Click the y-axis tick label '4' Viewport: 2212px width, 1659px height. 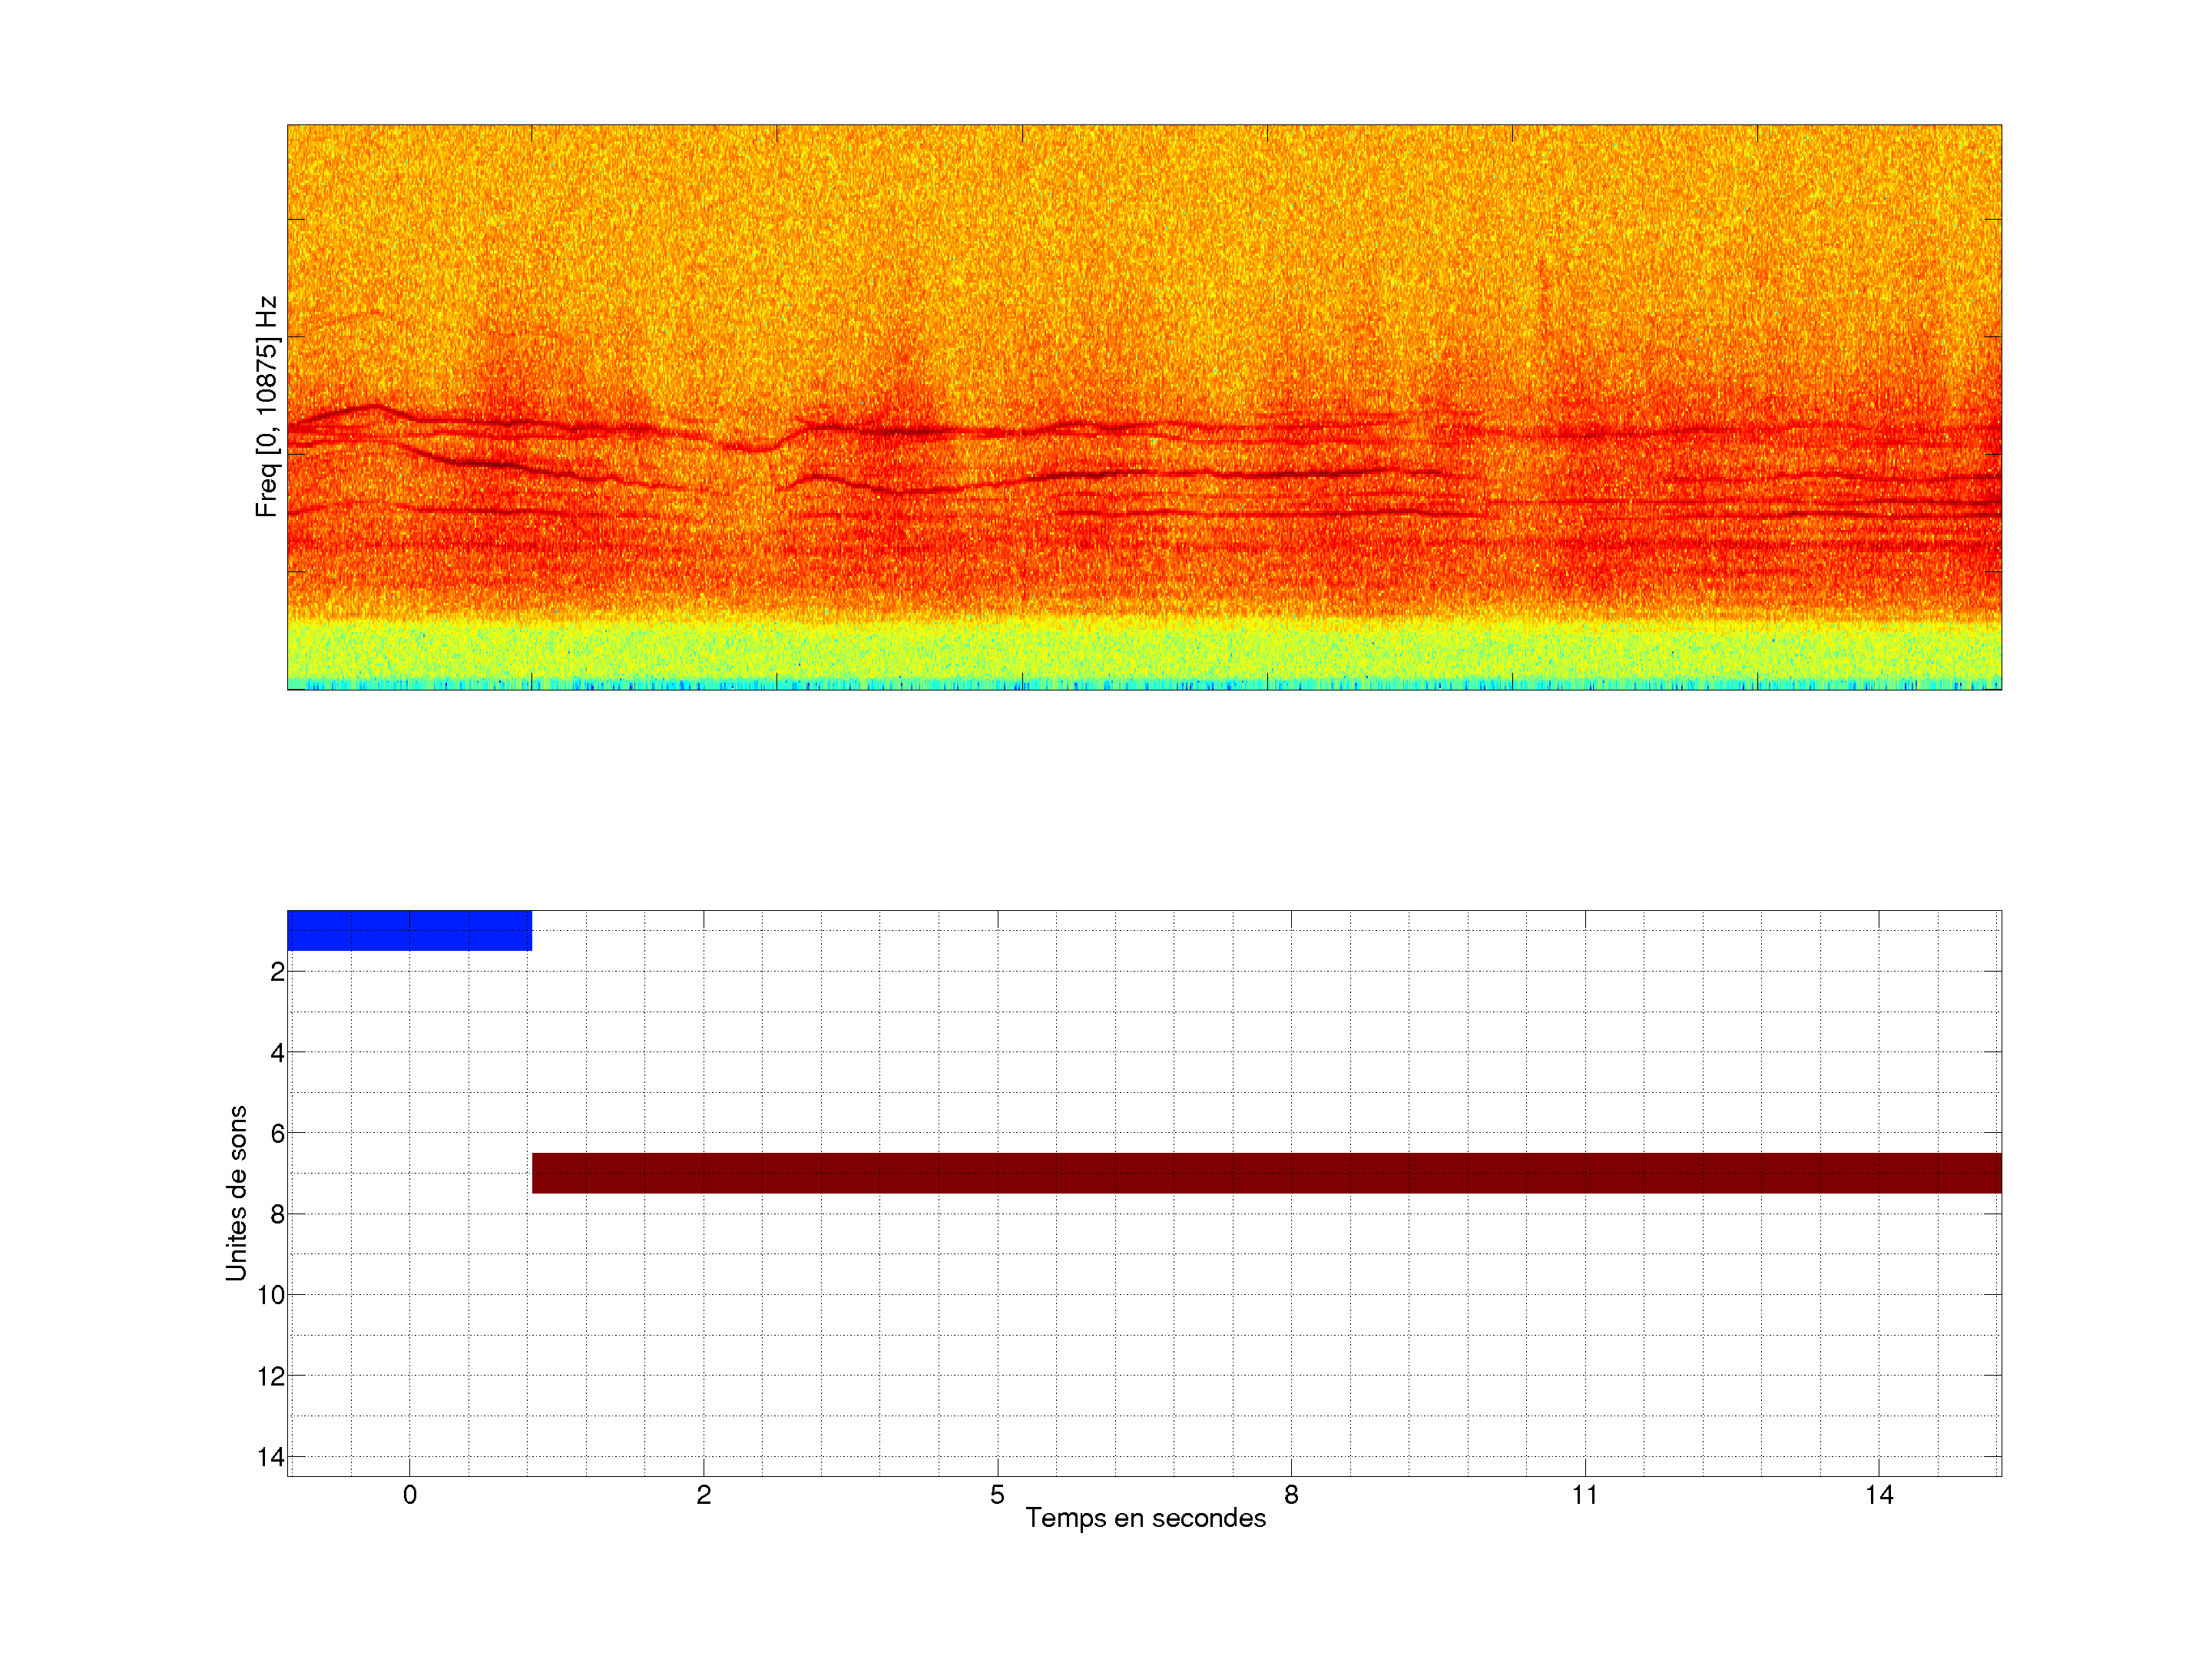[x=277, y=1053]
